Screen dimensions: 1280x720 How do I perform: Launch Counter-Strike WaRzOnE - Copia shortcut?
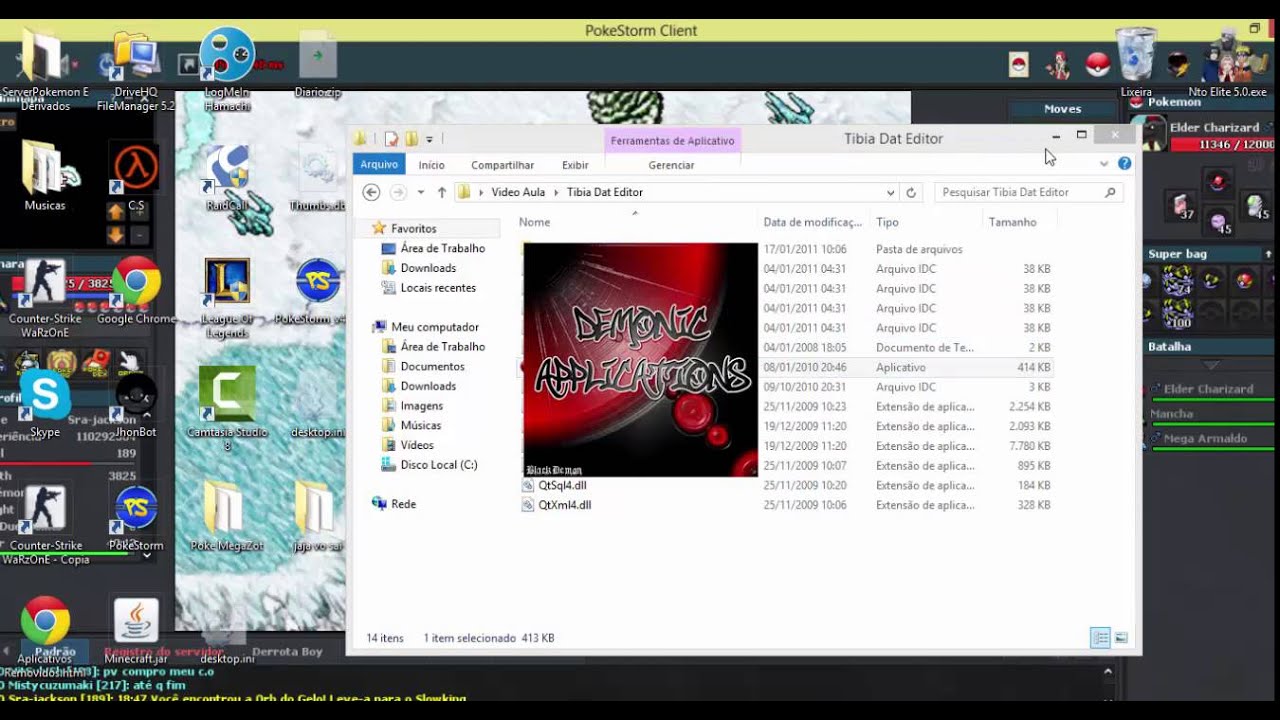click(x=45, y=525)
